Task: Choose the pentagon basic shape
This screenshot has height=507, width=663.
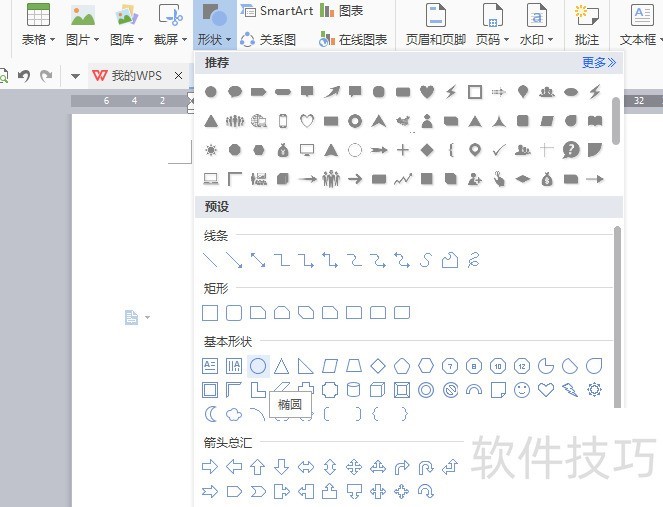Action: tap(402, 366)
